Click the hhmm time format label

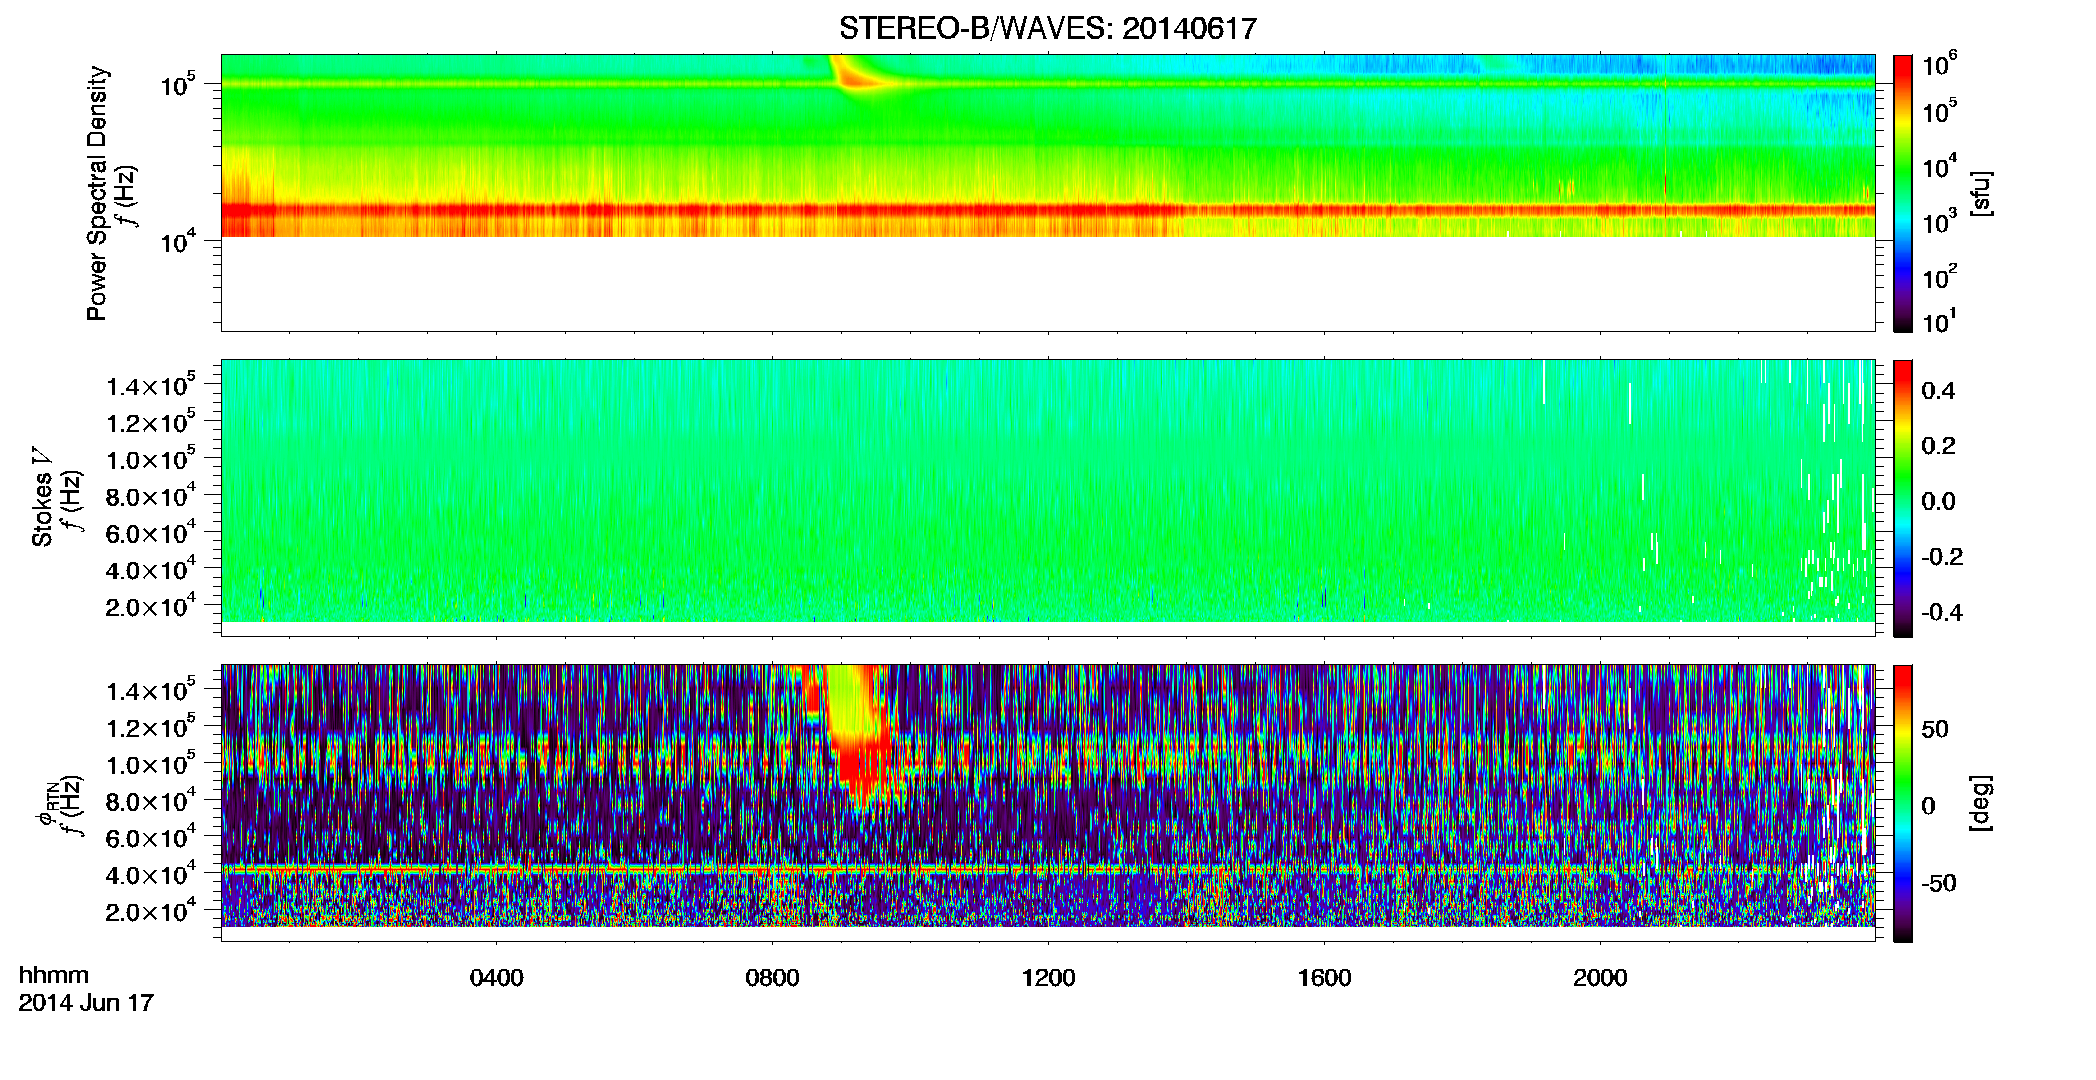pos(54,976)
